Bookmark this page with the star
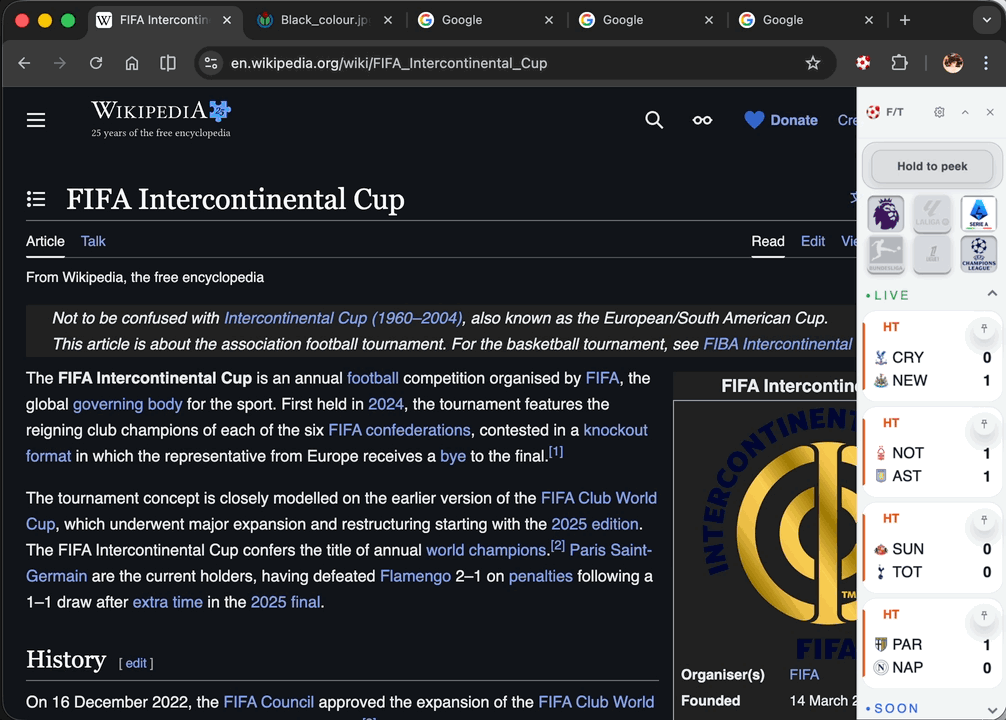Image resolution: width=1006 pixels, height=720 pixels. 813,63
